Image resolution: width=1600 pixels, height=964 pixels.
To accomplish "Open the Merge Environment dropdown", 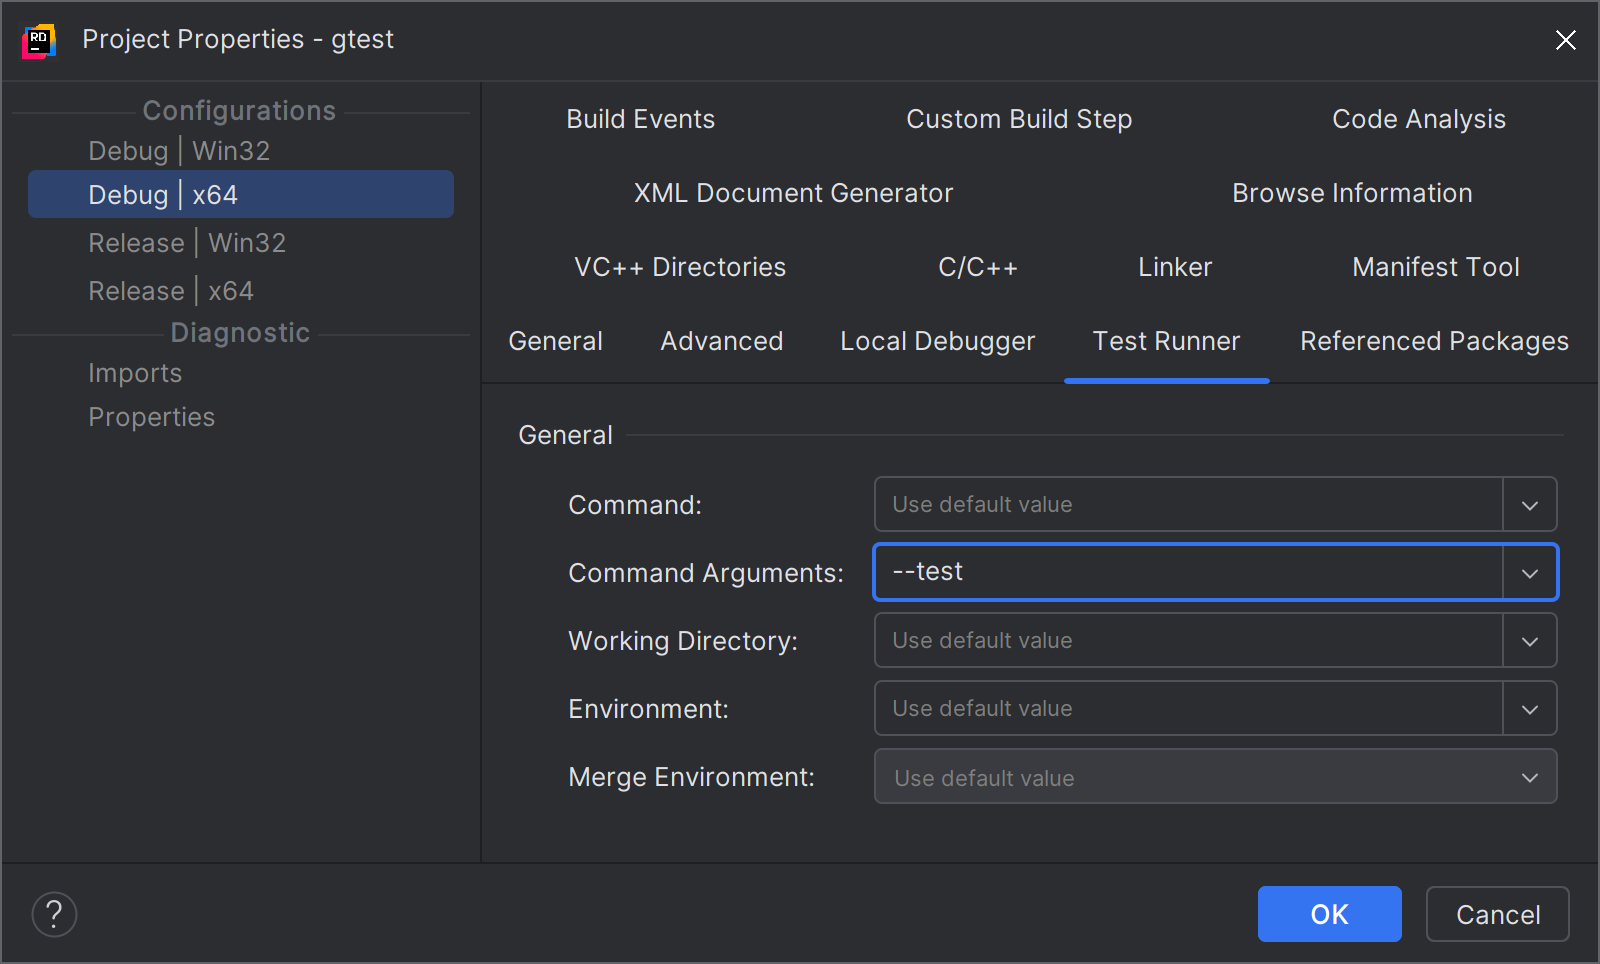I will [x=1529, y=777].
